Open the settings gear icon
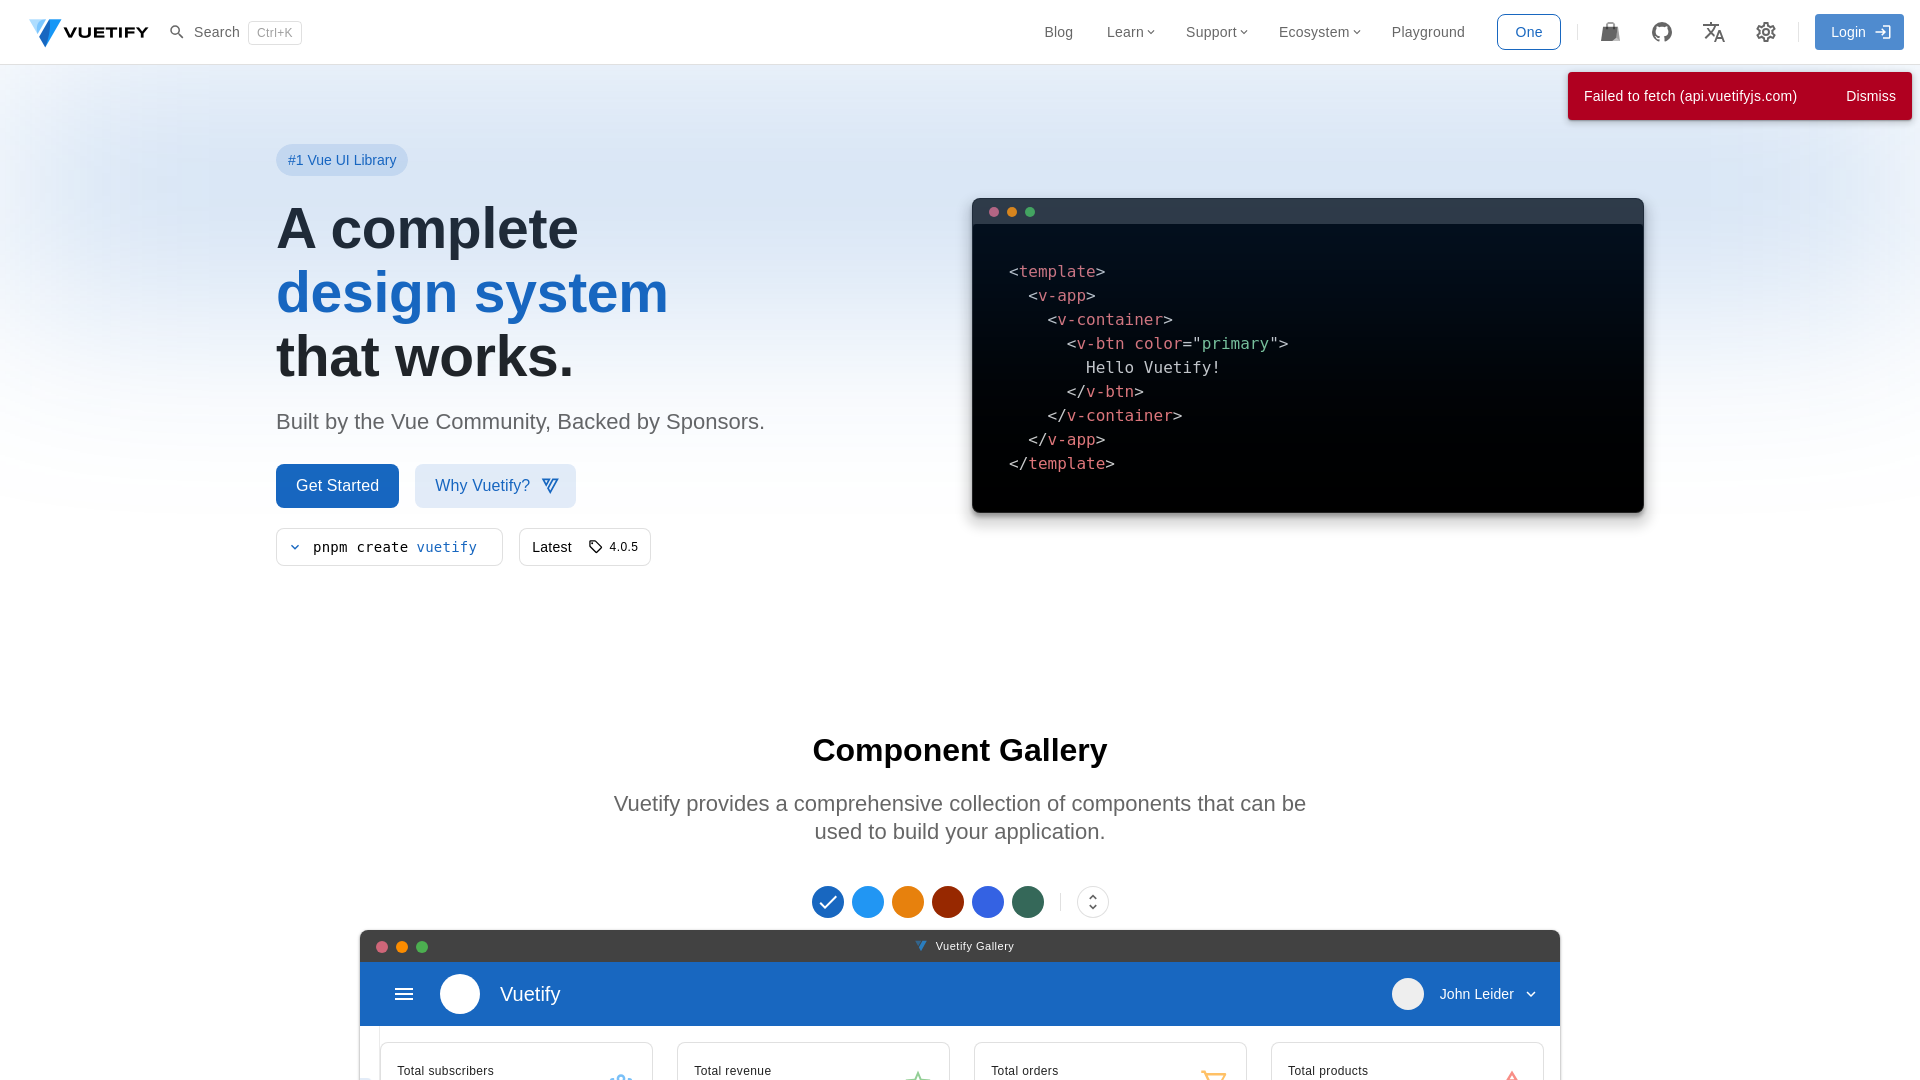 [1766, 32]
